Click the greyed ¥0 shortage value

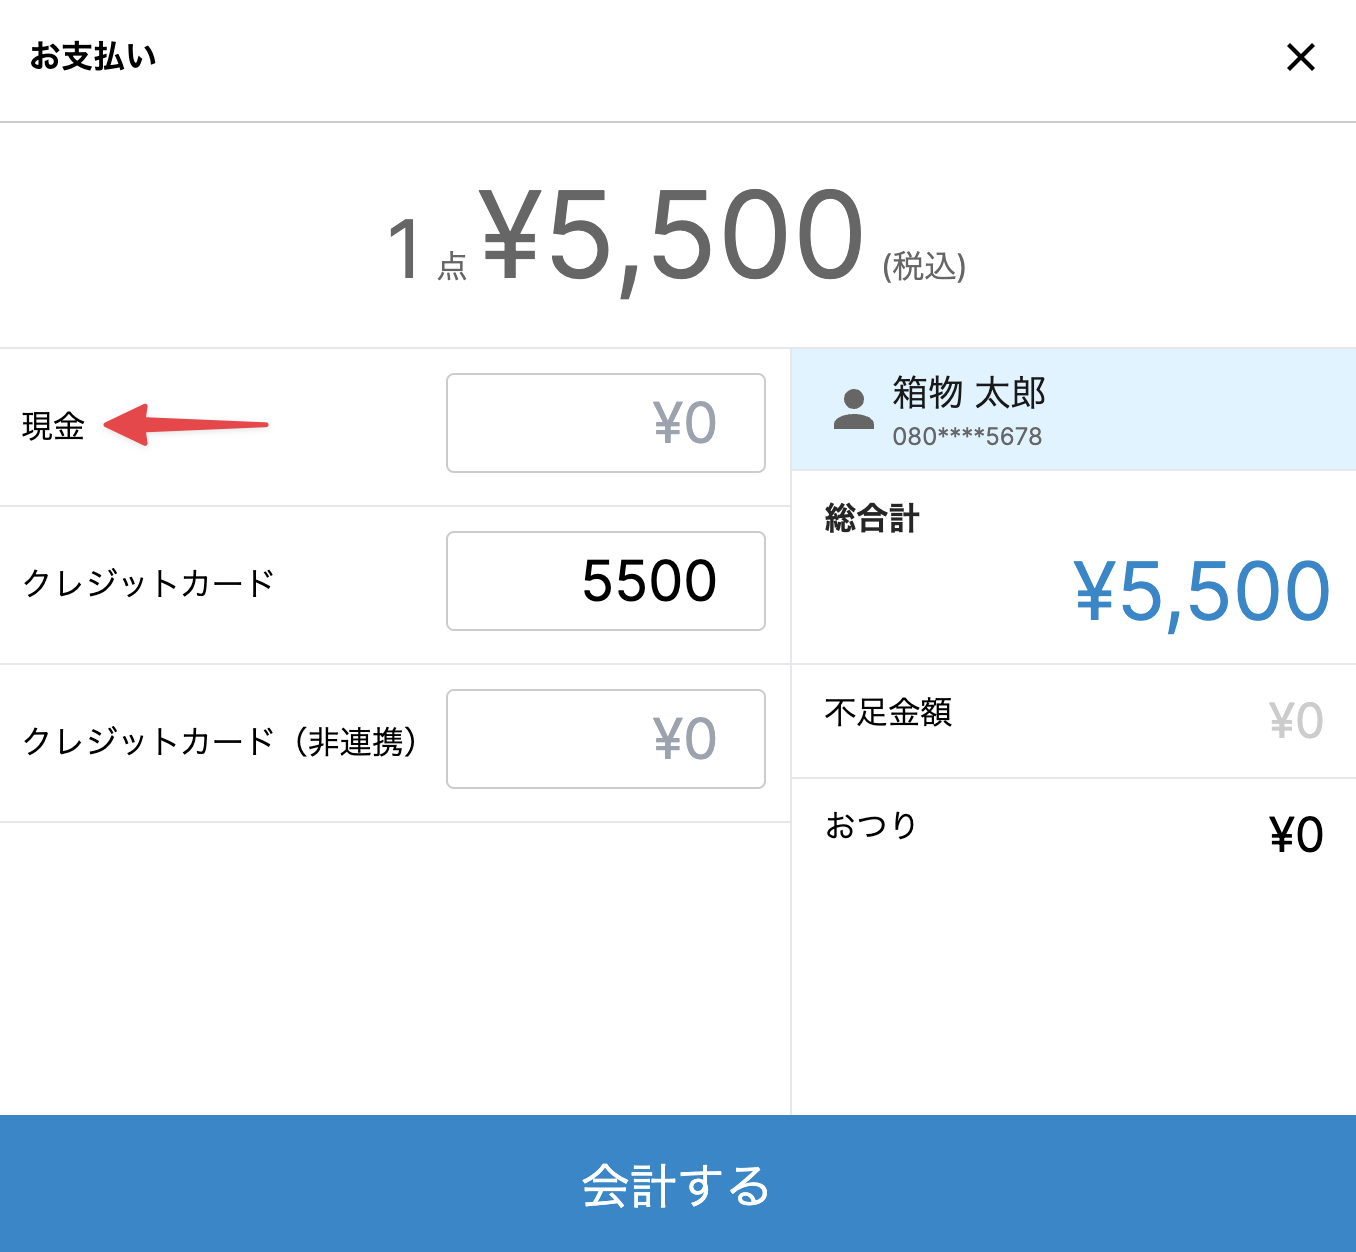click(1295, 721)
